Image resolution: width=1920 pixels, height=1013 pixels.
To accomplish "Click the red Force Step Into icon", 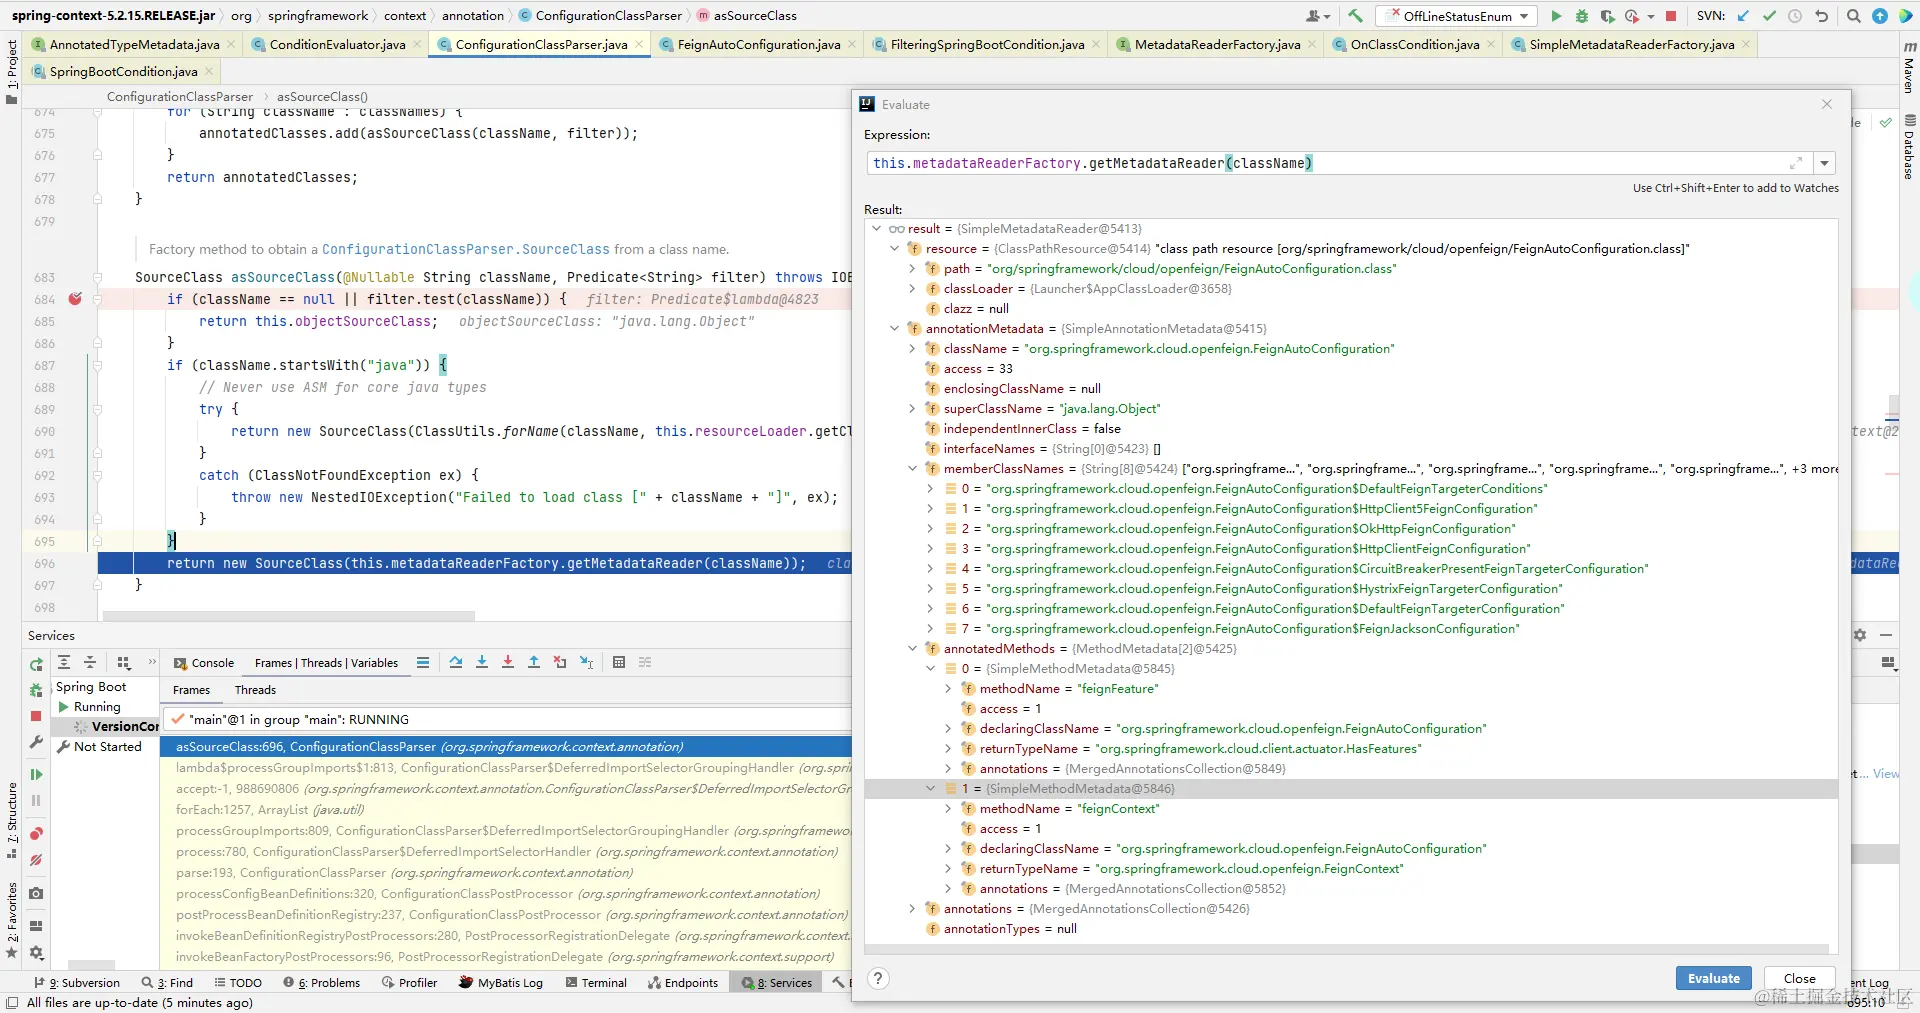I will point(508,662).
